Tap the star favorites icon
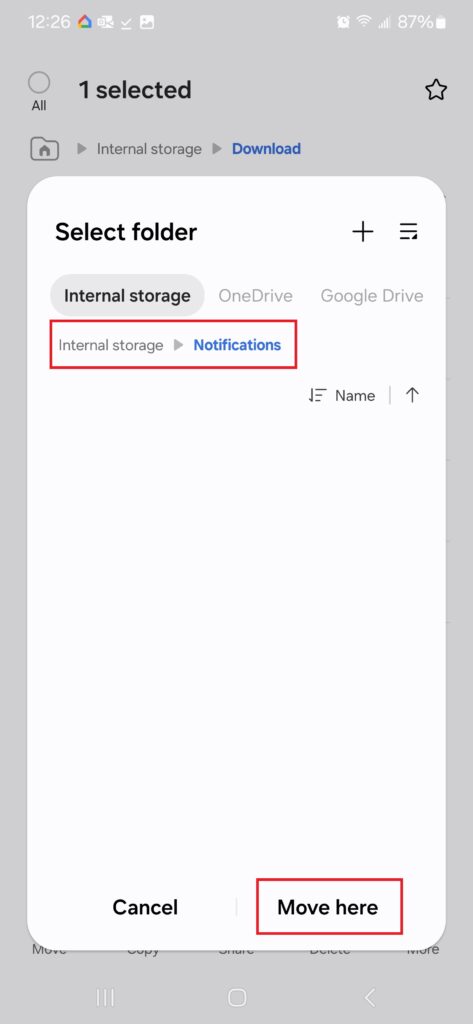The width and height of the screenshot is (473, 1024). pyautogui.click(x=436, y=89)
